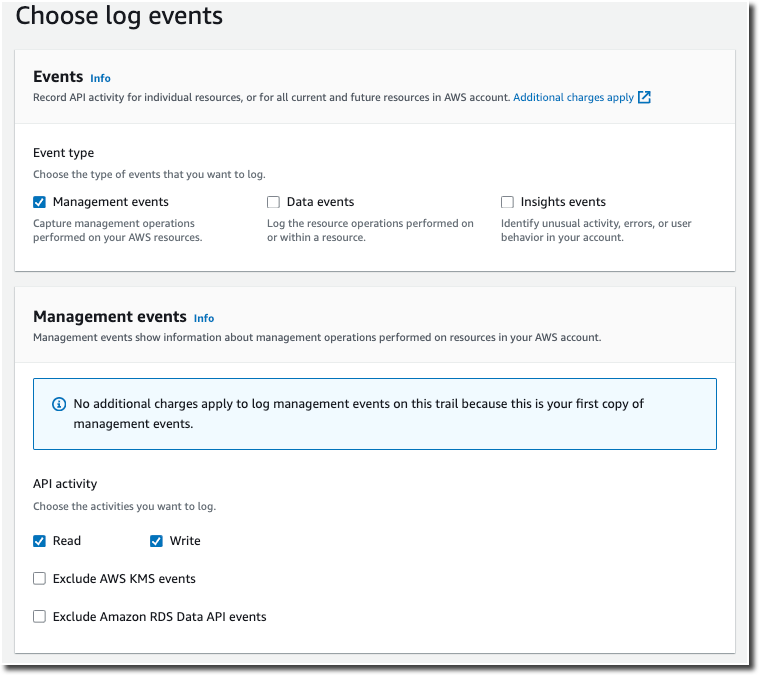Click the Insights events description text
Screen dimensions: 759x675
(x=596, y=230)
